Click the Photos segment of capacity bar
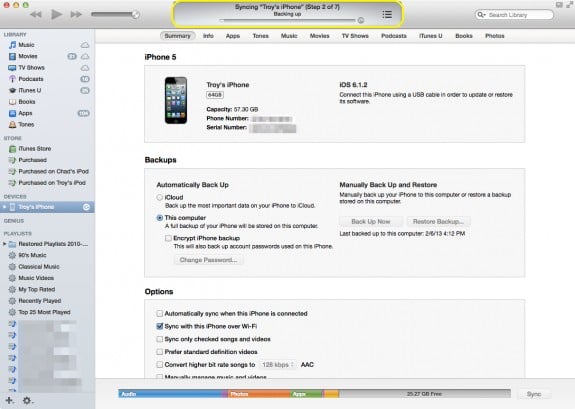575x409 pixels. pos(259,394)
